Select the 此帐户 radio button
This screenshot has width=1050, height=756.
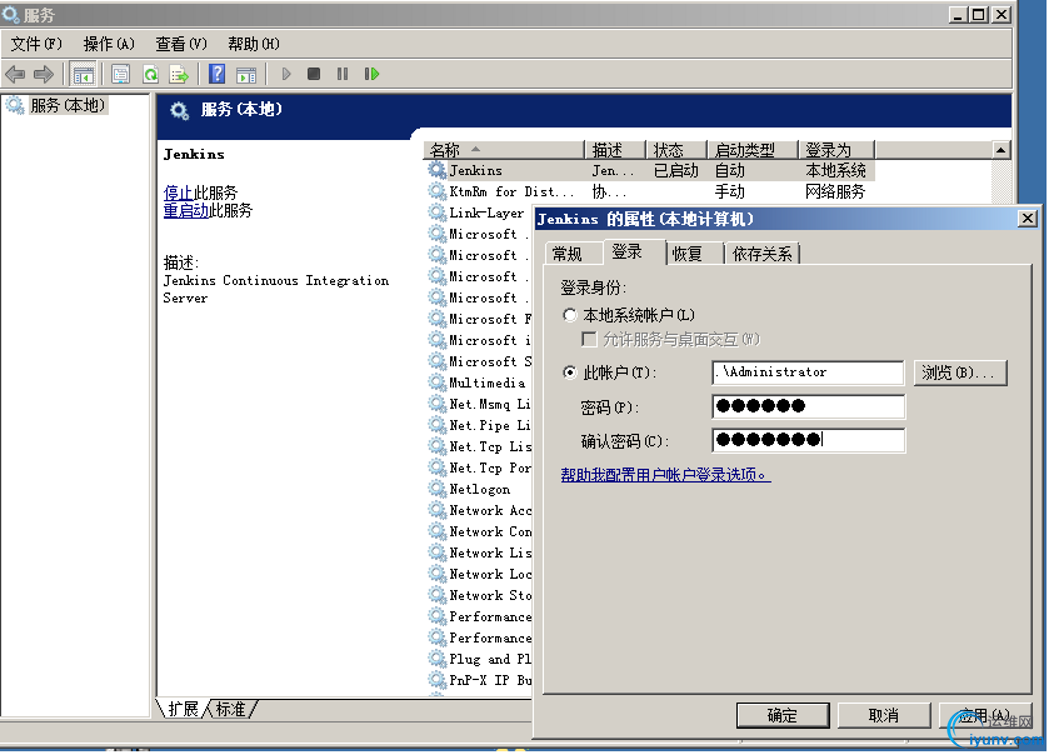(x=571, y=371)
